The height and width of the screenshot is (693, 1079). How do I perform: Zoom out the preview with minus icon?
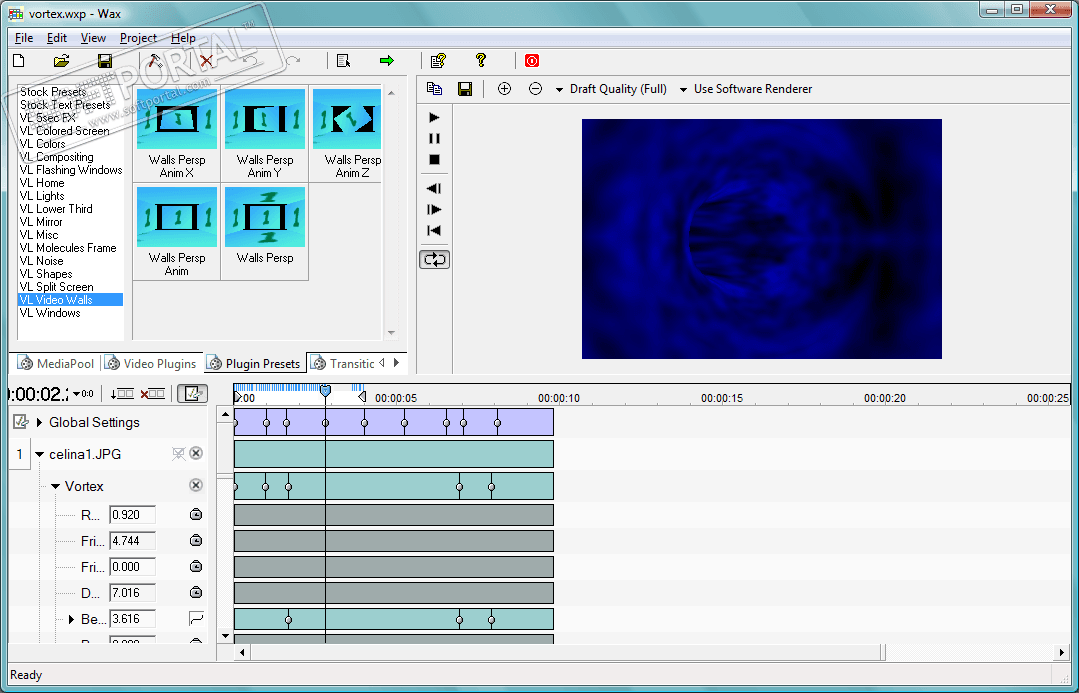(x=535, y=89)
